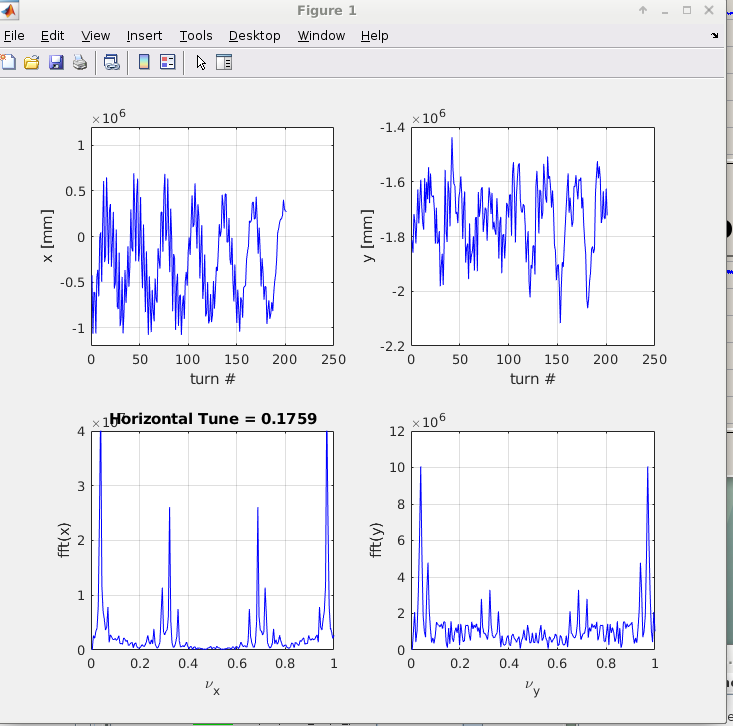The width and height of the screenshot is (733, 726).
Task: Click the New Figure toolbar icon
Action: click(x=8, y=62)
